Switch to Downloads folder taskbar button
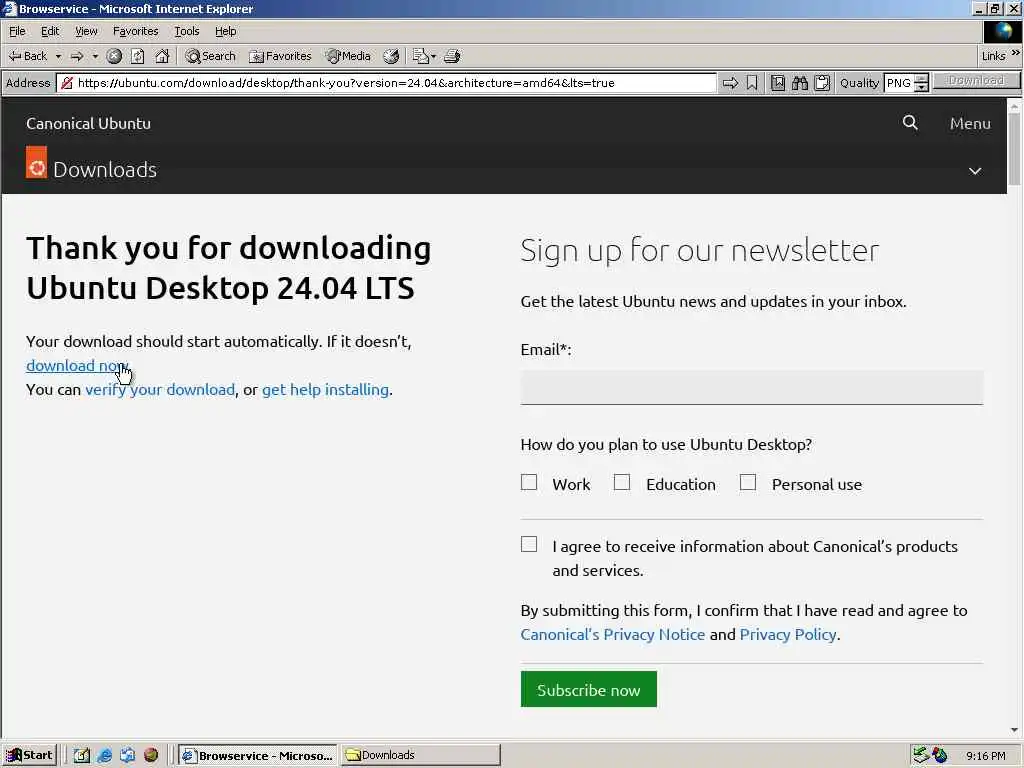1024x768 pixels. point(421,756)
